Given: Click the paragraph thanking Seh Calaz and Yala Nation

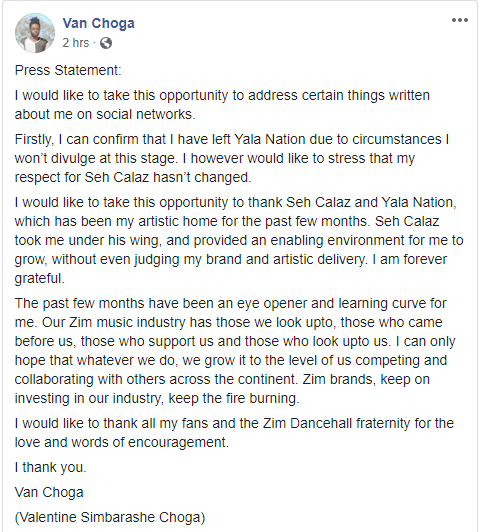Looking at the screenshot, I should tap(239, 240).
